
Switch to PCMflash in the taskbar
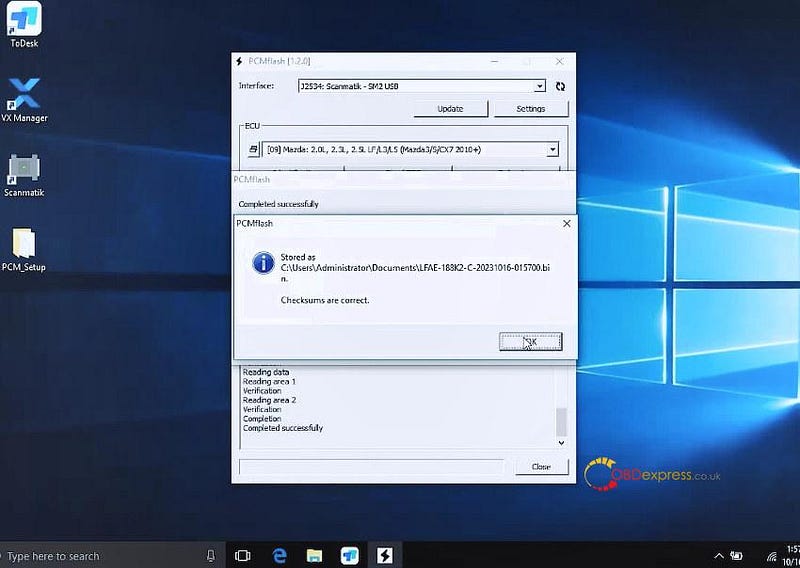tap(385, 556)
